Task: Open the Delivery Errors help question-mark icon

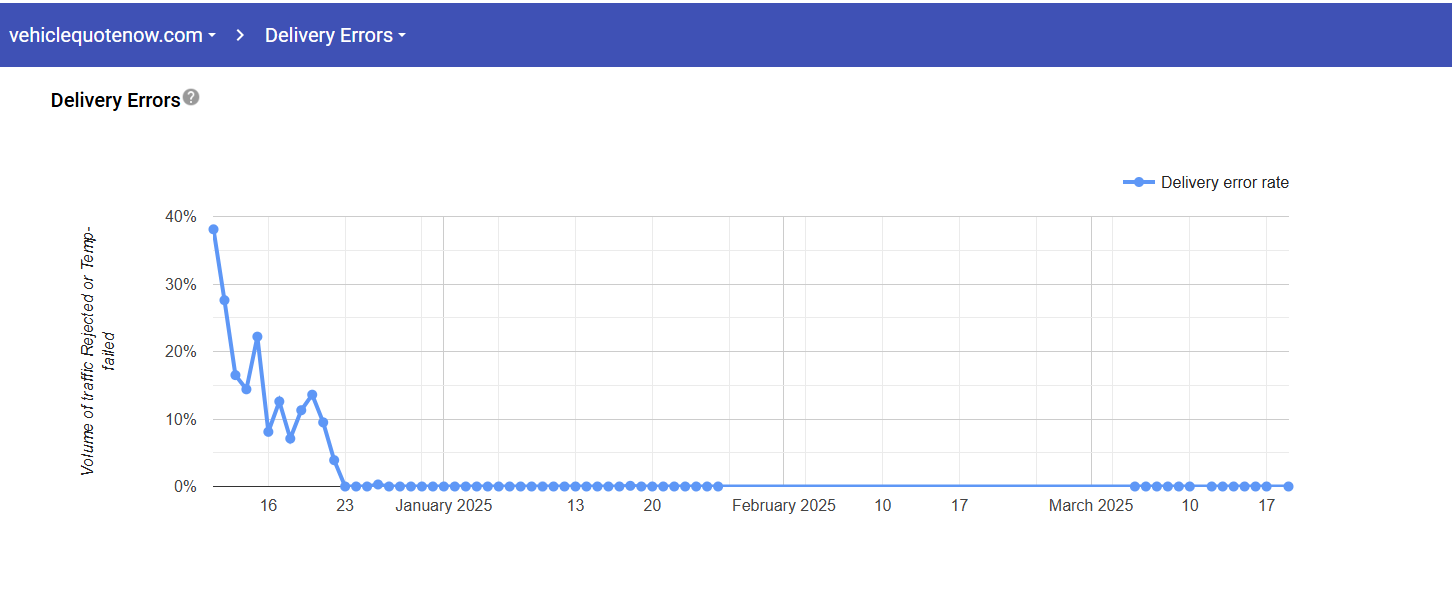Action: (x=191, y=98)
